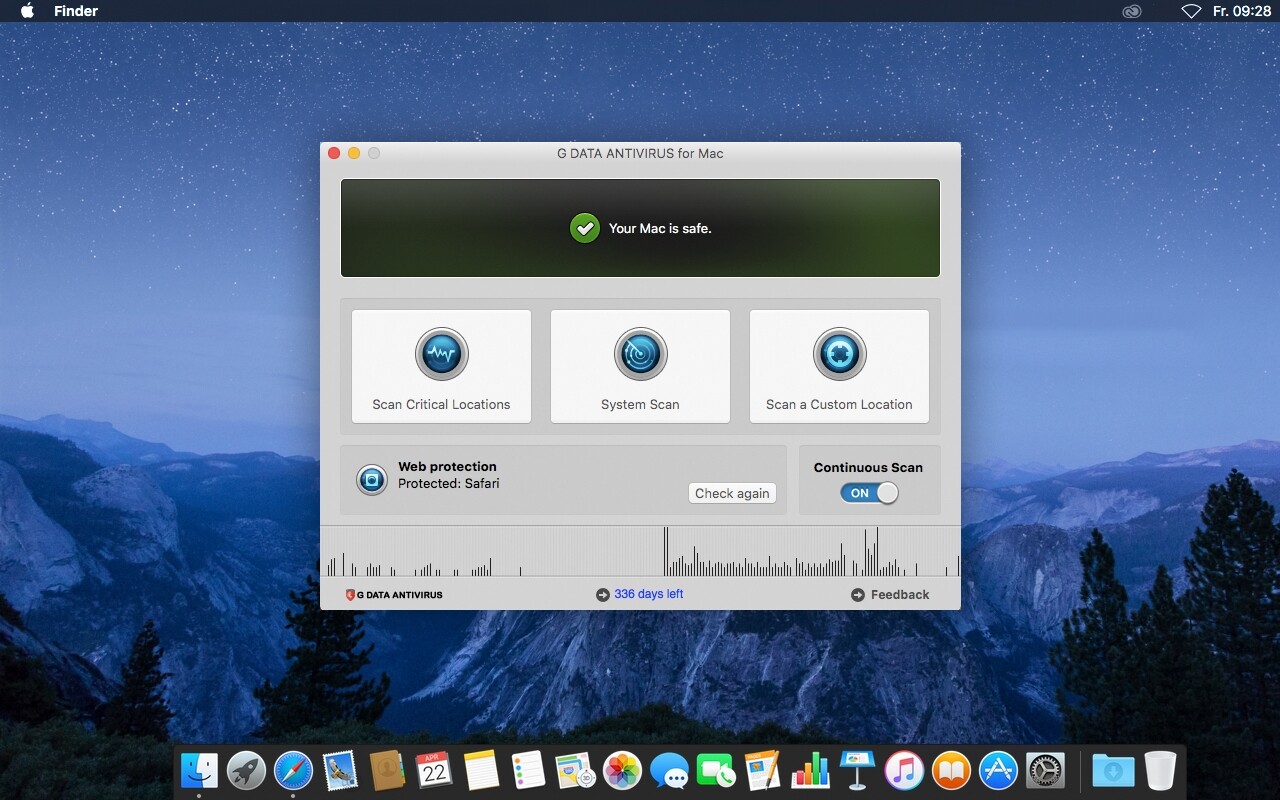Click the System Scan label
1280x800 pixels.
coord(640,405)
